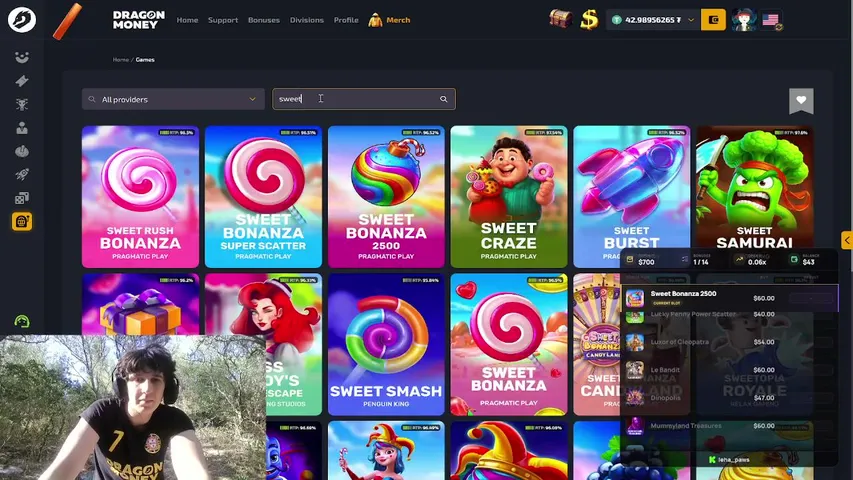Click the Dragon Money logo in sidebar
Image resolution: width=853 pixels, height=480 pixels.
click(x=22, y=20)
